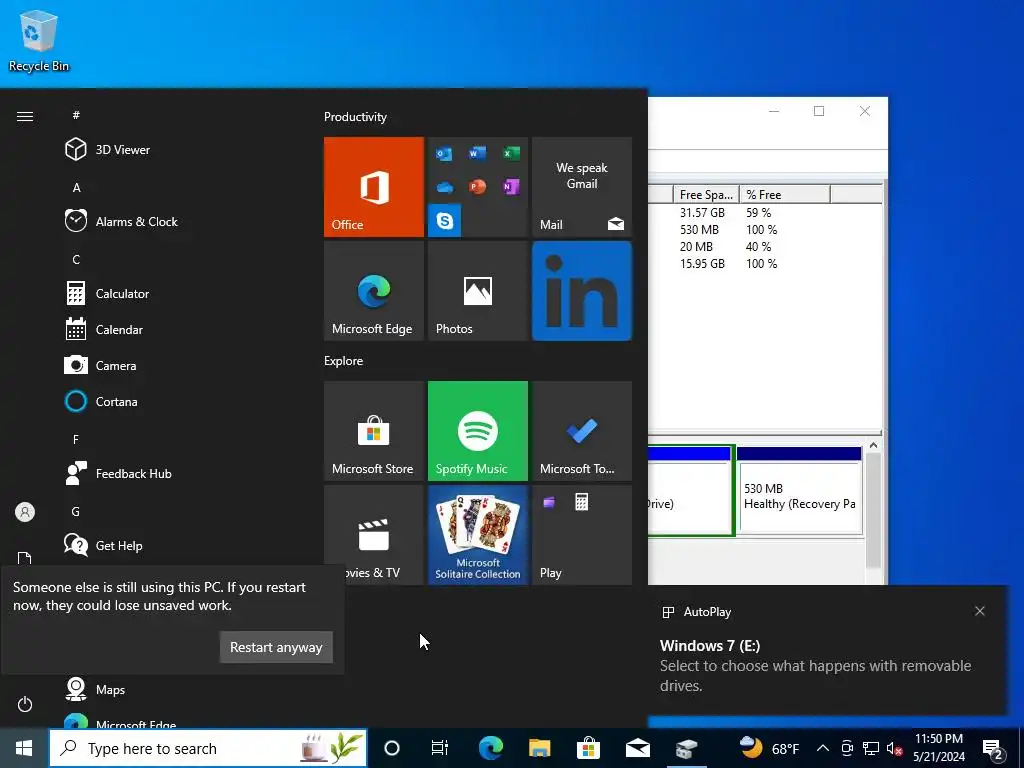This screenshot has height=768, width=1024.
Task: Open File Explorer on the taskbar
Action: [x=539, y=748]
